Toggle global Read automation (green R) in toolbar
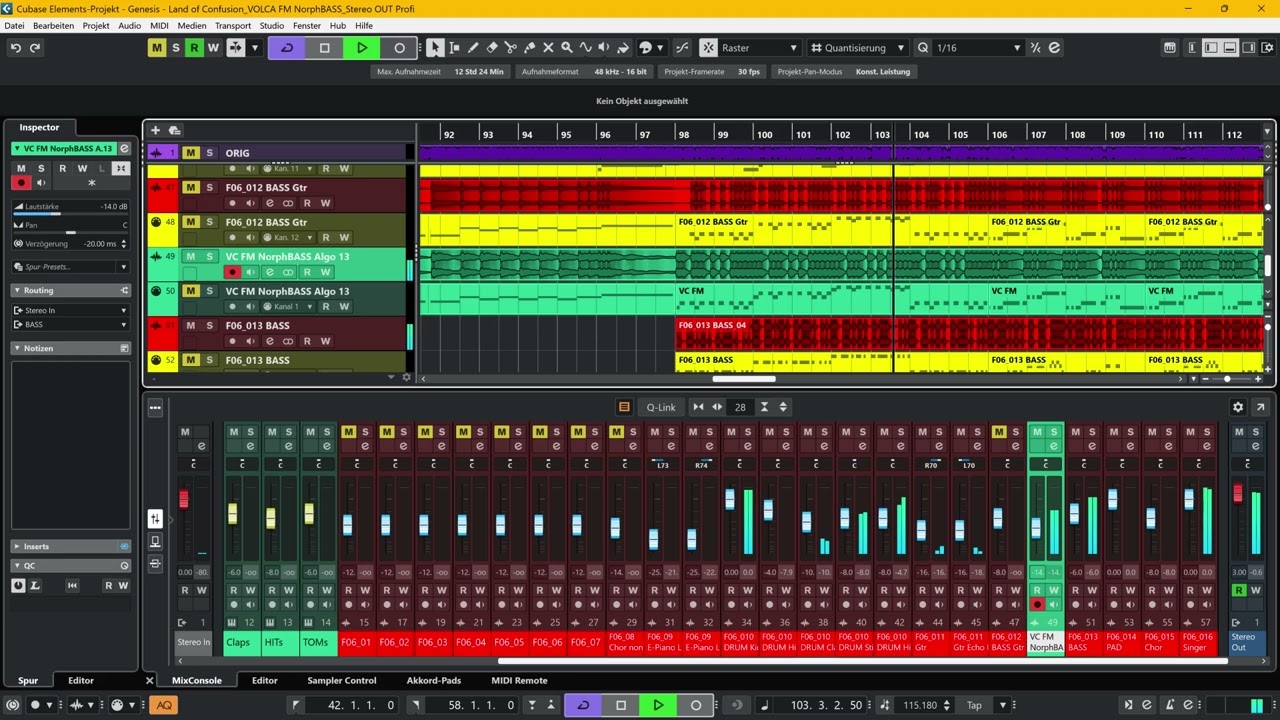 194,47
